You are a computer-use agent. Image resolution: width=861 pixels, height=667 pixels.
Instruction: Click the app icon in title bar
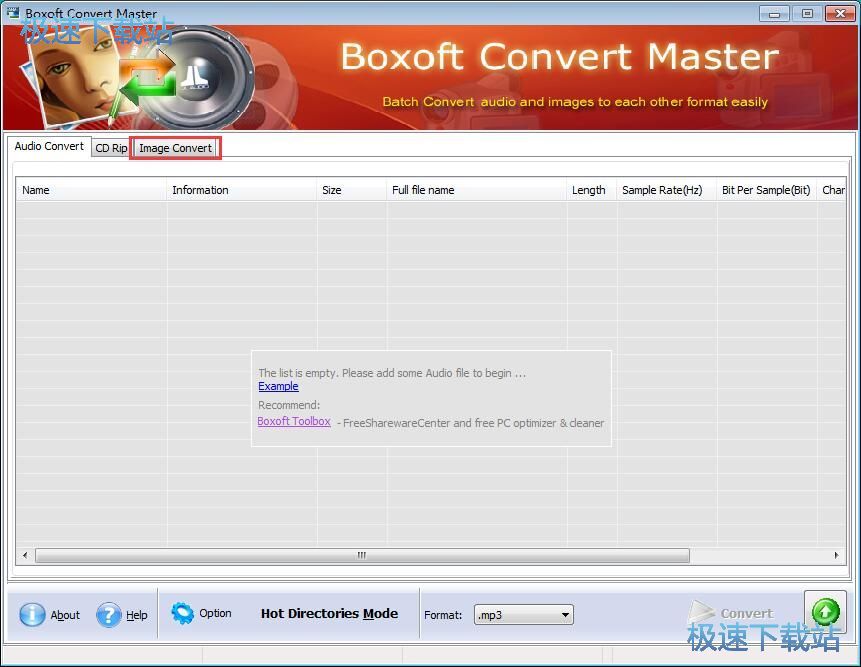12,12
